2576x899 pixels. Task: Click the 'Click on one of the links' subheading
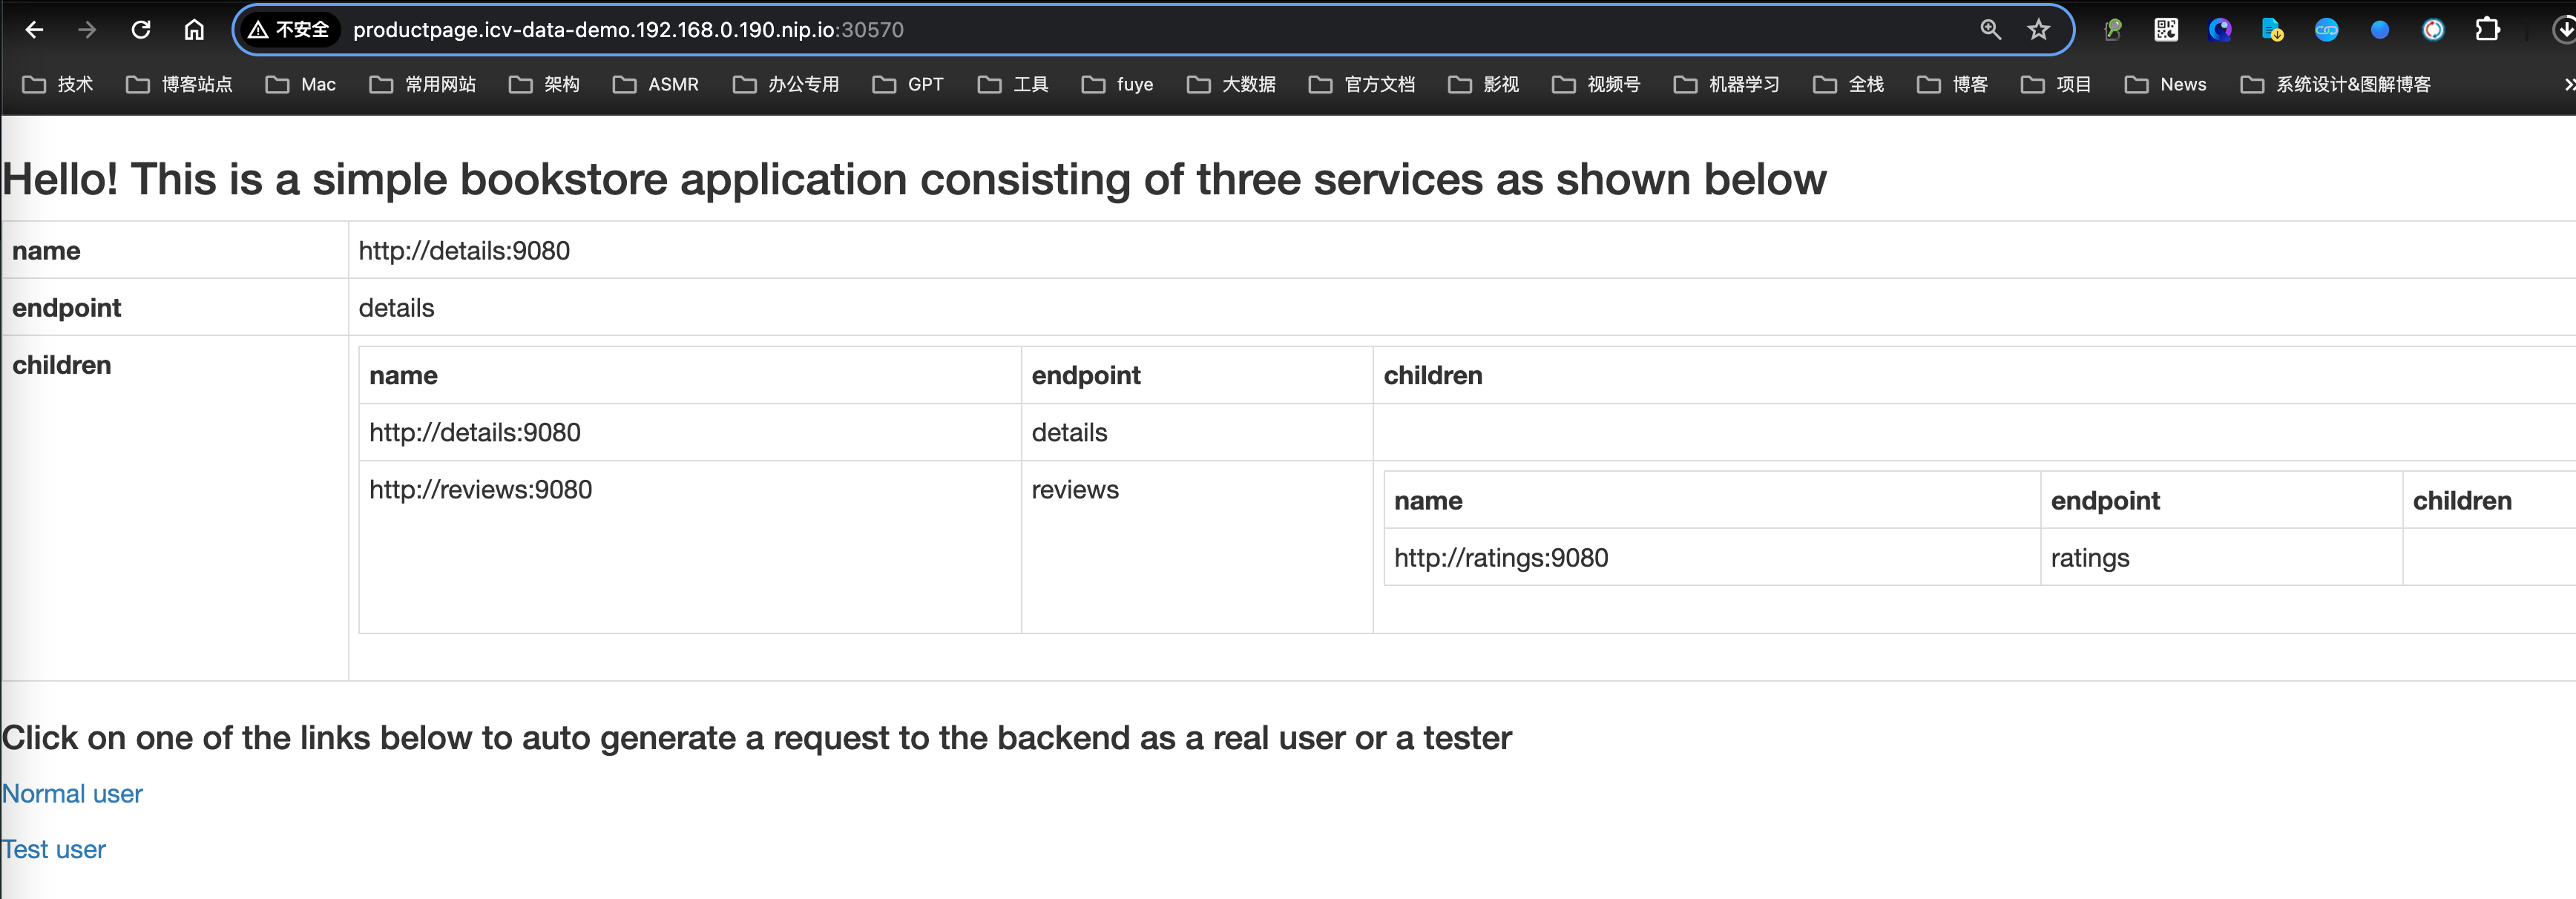[x=757, y=738]
